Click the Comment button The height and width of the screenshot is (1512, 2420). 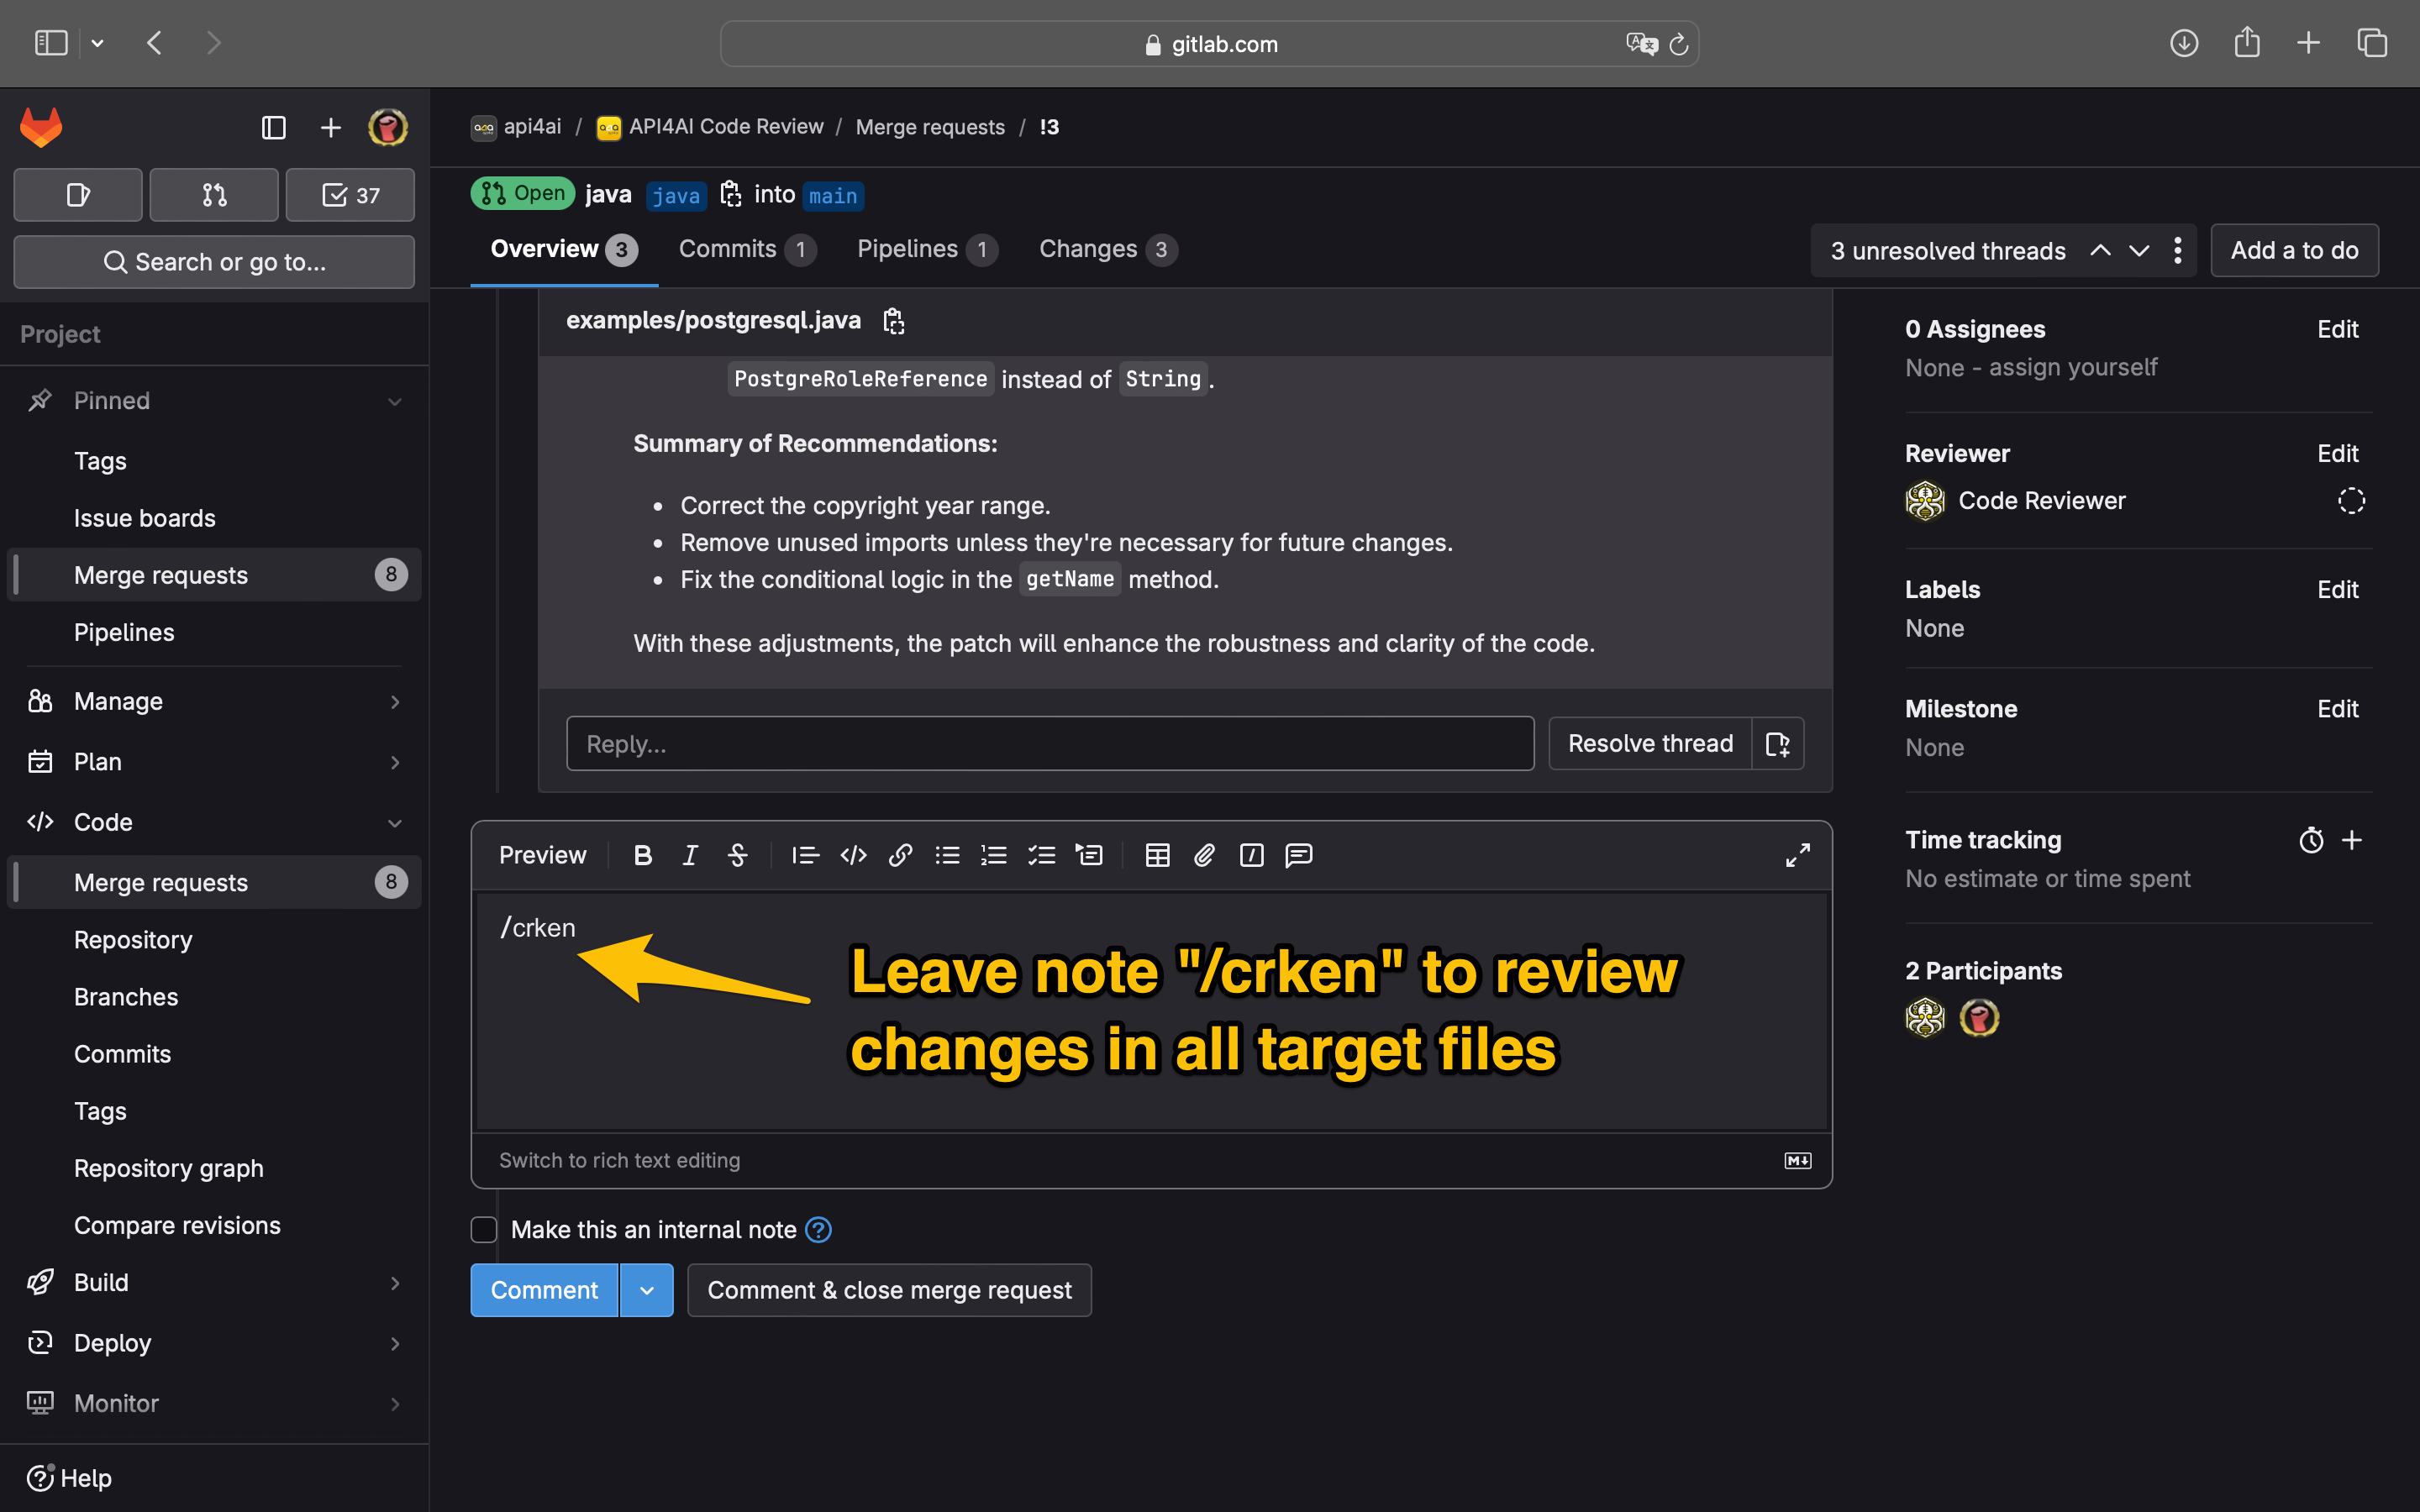pos(544,1291)
